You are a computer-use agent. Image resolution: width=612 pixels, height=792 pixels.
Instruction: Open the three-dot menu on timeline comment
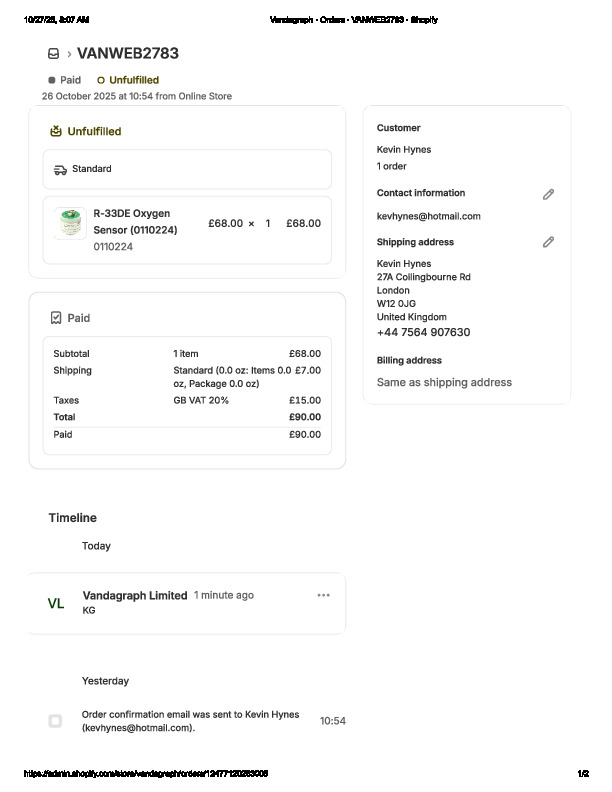tap(323, 595)
